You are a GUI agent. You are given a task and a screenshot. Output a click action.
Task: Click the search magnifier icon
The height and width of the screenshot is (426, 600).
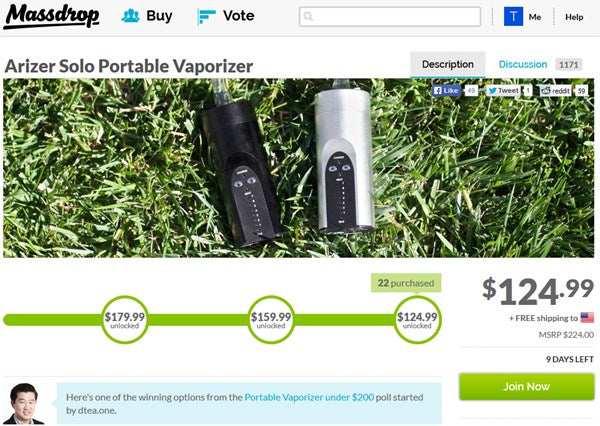coord(308,16)
